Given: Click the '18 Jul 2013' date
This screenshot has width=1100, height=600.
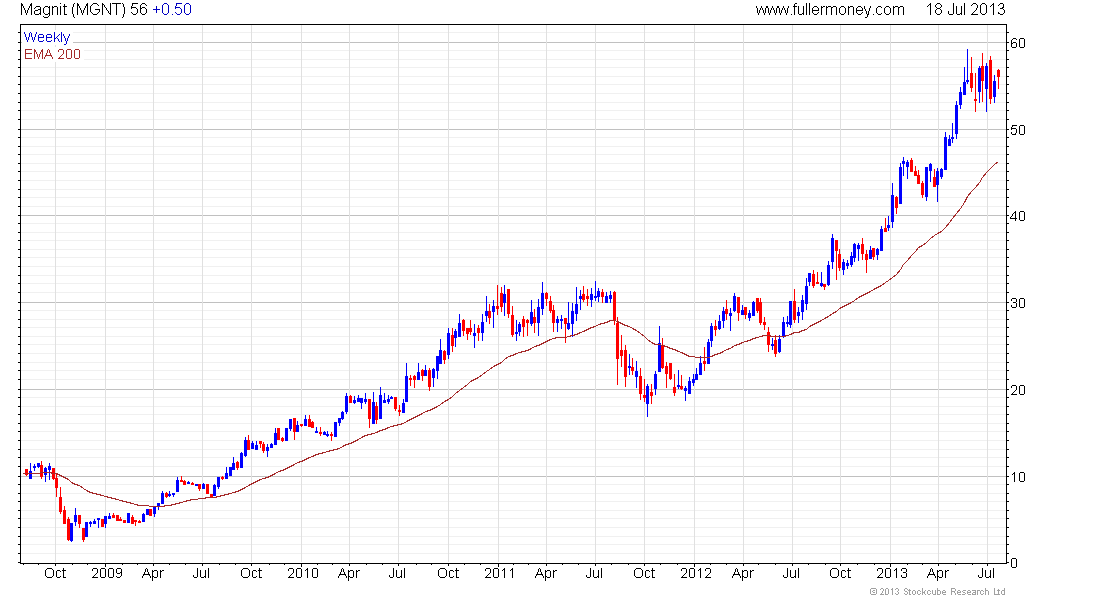Looking at the screenshot, I should click(x=965, y=10).
